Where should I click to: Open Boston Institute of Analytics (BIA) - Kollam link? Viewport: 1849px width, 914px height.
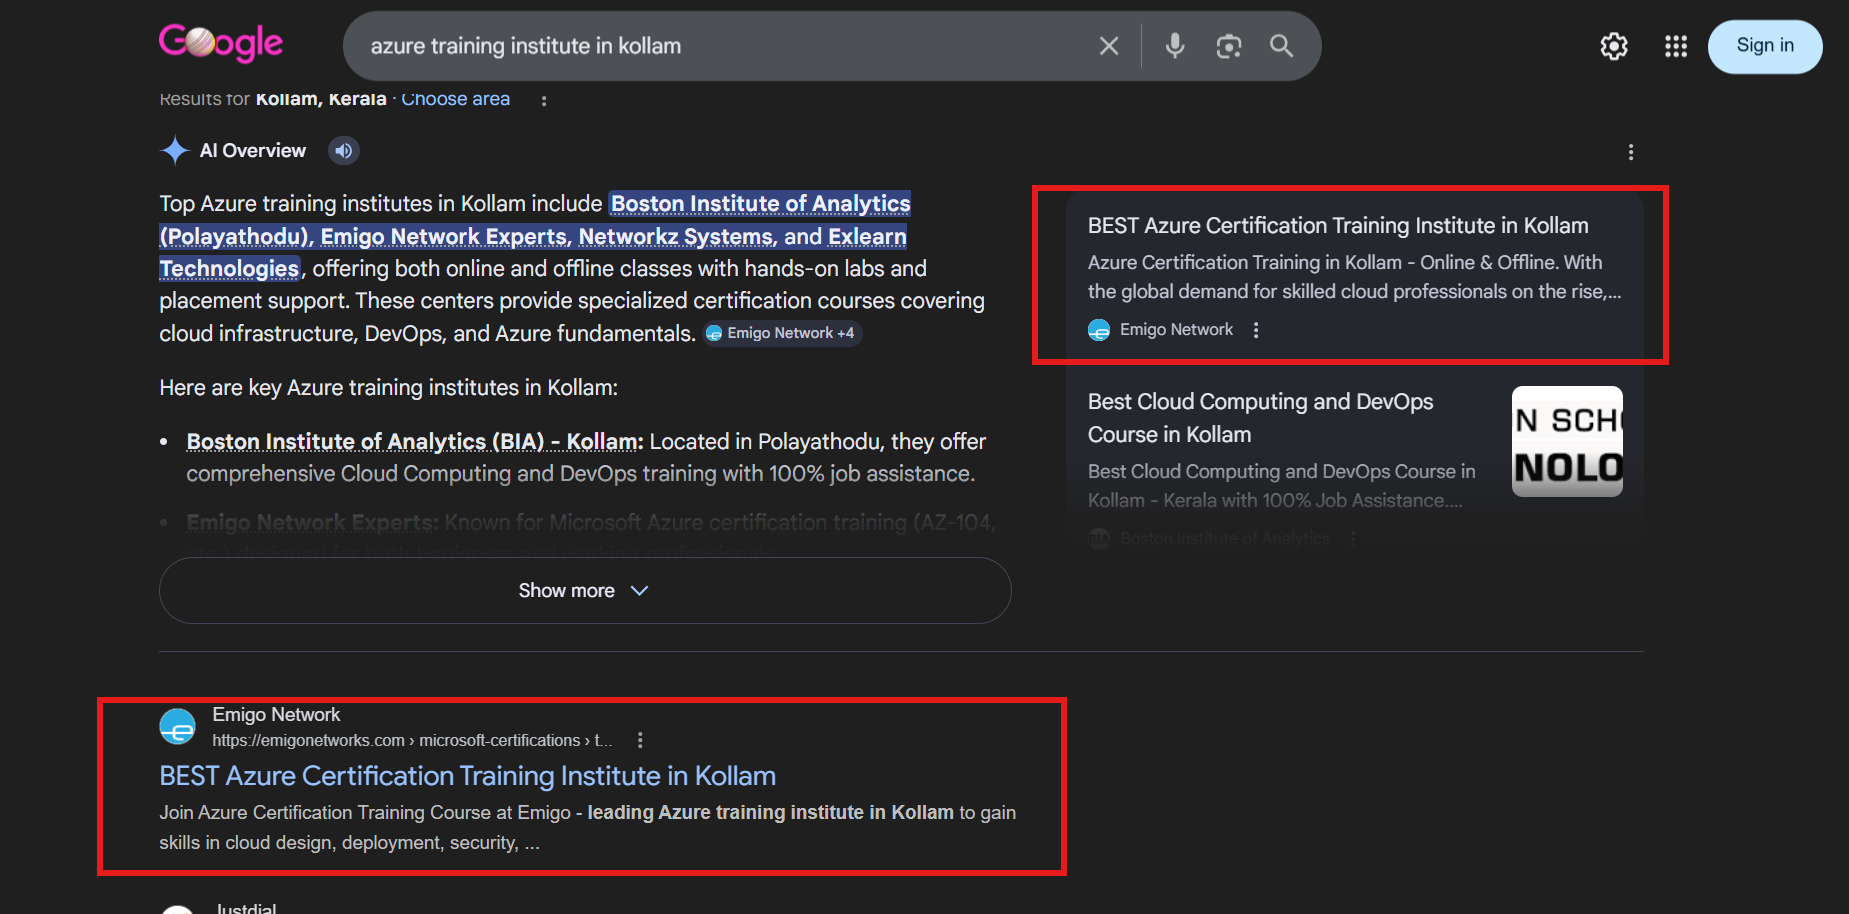point(414,442)
